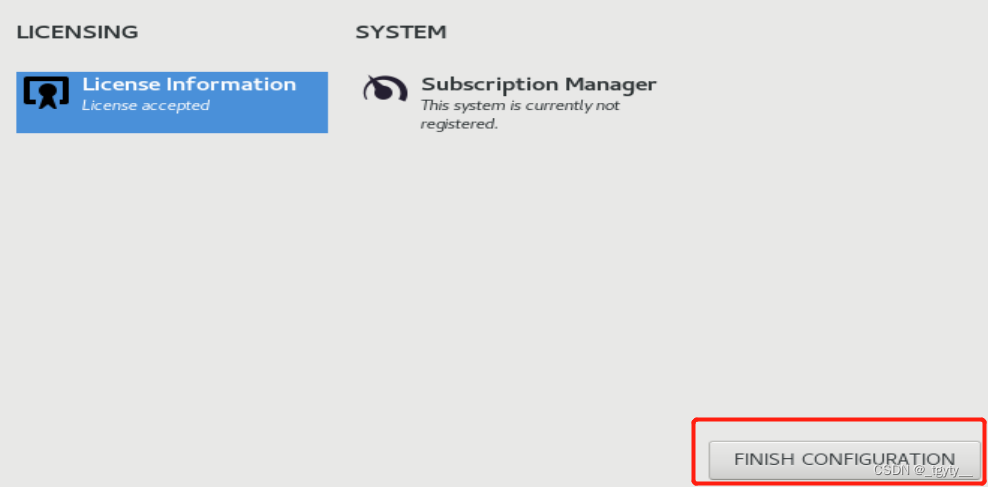Click the 'License accepted' status text
988x487 pixels.
pyautogui.click(x=145, y=105)
